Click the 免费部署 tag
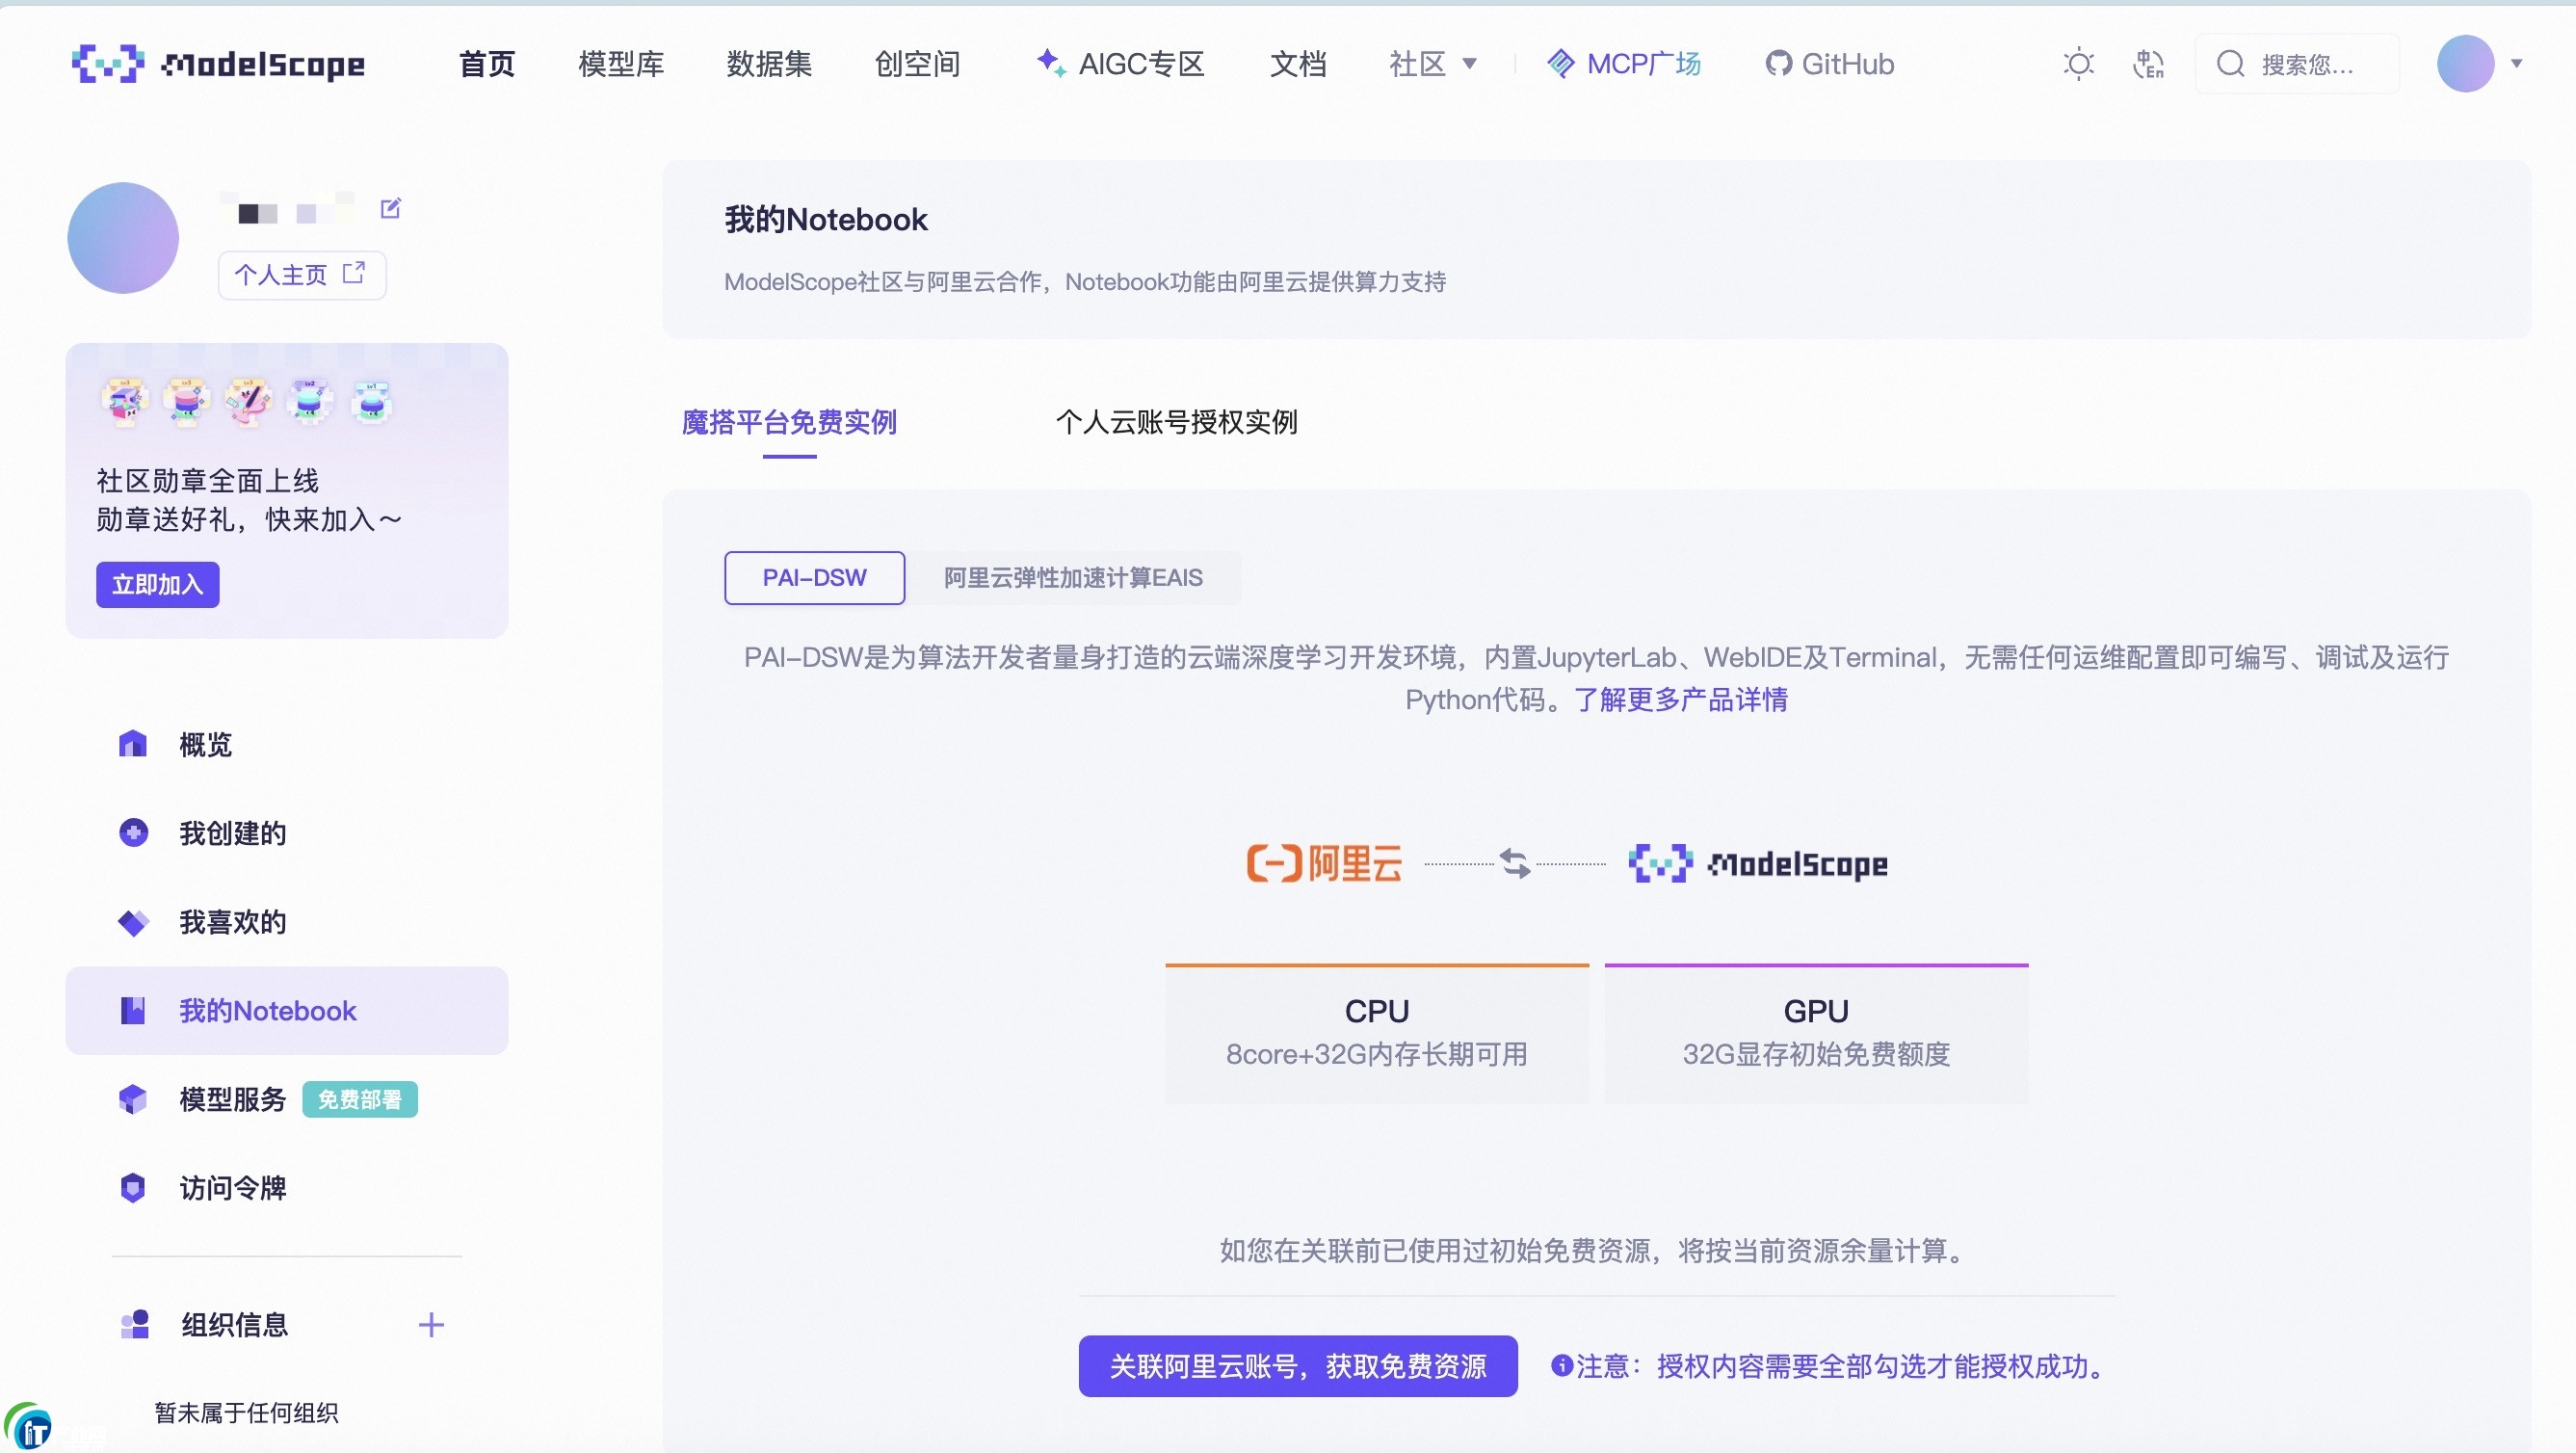Viewport: 2576px width, 1453px height. [x=359, y=1100]
